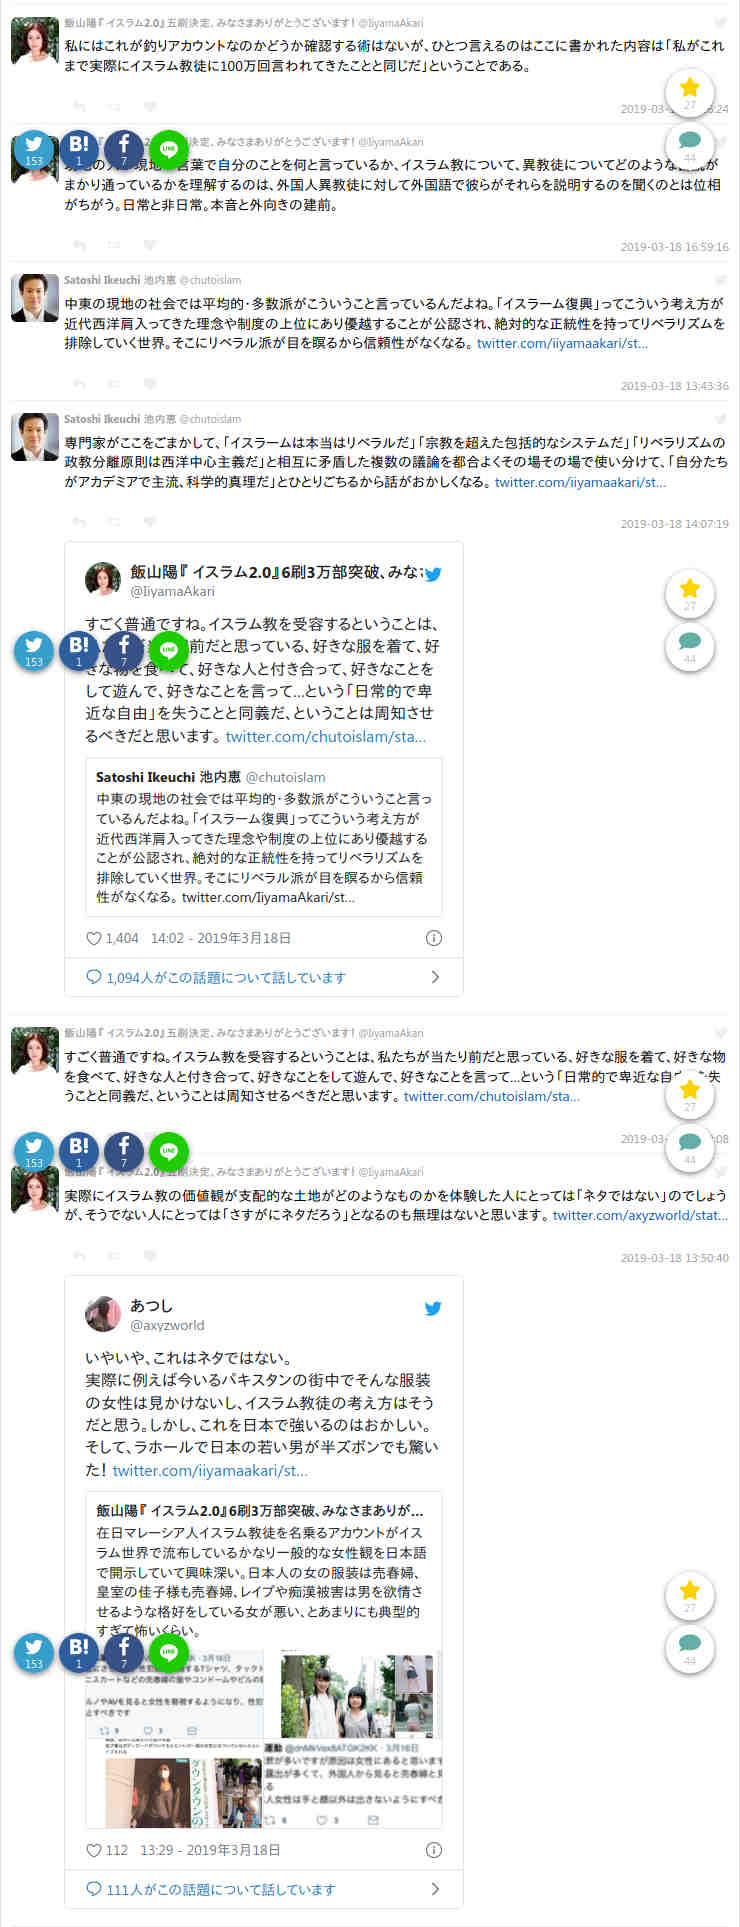Viewport: 740px width, 1927px height.
Task: Like the embedded tweet with 1,404 hearts
Action: [94, 938]
